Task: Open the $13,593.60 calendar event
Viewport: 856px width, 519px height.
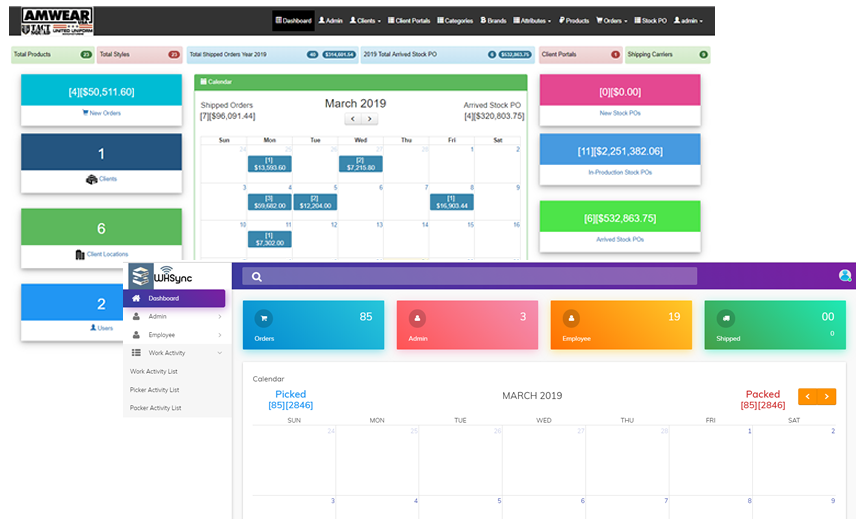Action: 270,164
